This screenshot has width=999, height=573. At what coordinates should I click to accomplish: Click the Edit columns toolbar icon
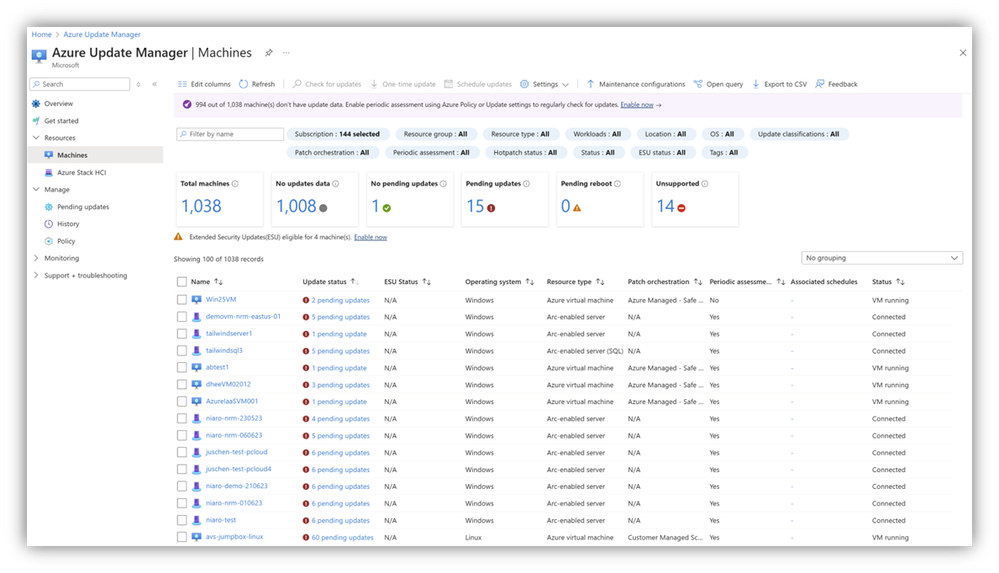[182, 84]
